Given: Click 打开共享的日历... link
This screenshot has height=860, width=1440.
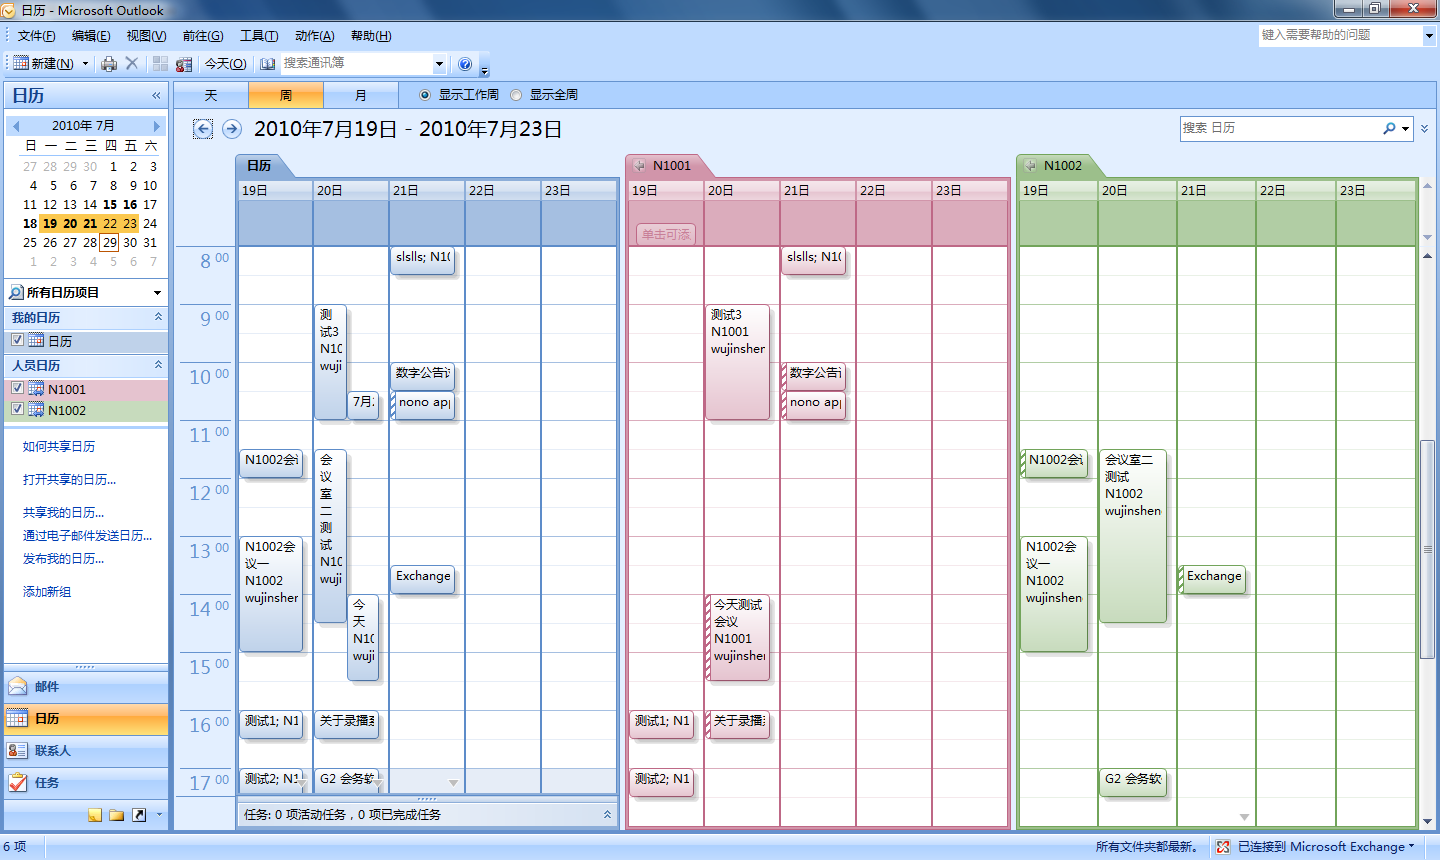Looking at the screenshot, I should [x=69, y=480].
